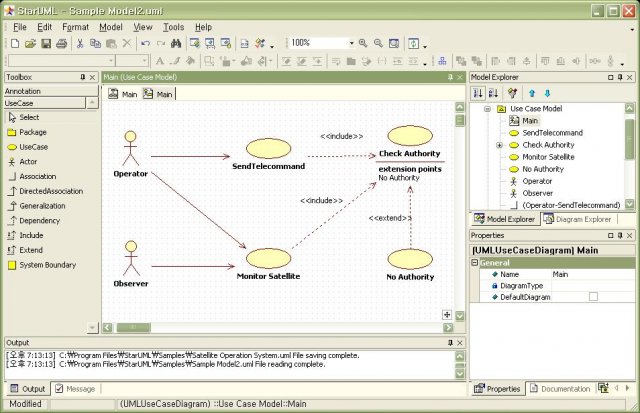Pick the UseCase tool from Toolbox

(33, 146)
